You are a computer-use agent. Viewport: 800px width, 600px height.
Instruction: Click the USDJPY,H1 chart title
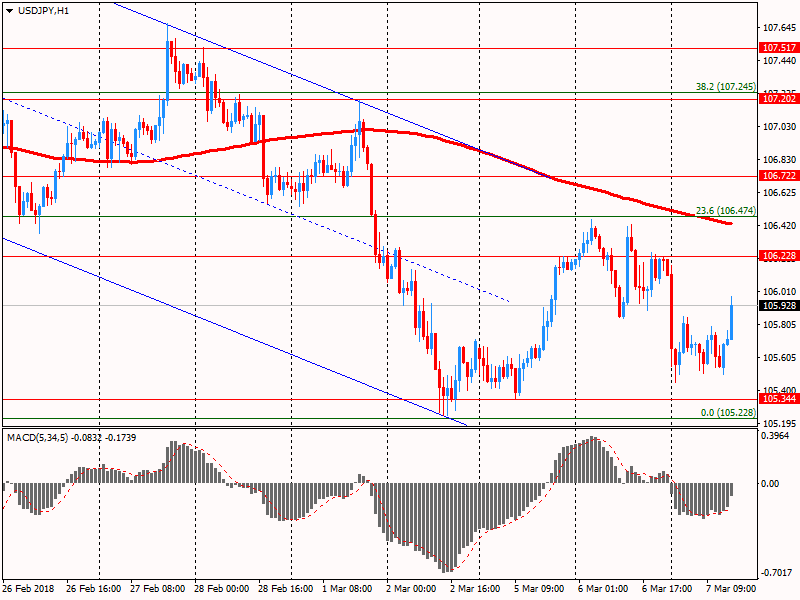43,10
